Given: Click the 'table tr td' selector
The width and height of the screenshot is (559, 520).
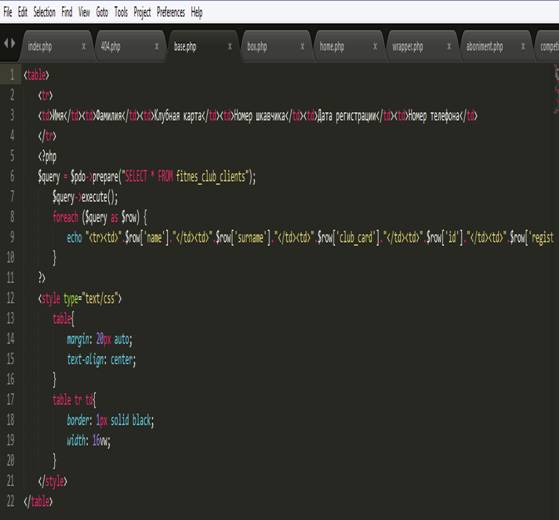Looking at the screenshot, I should [73, 400].
